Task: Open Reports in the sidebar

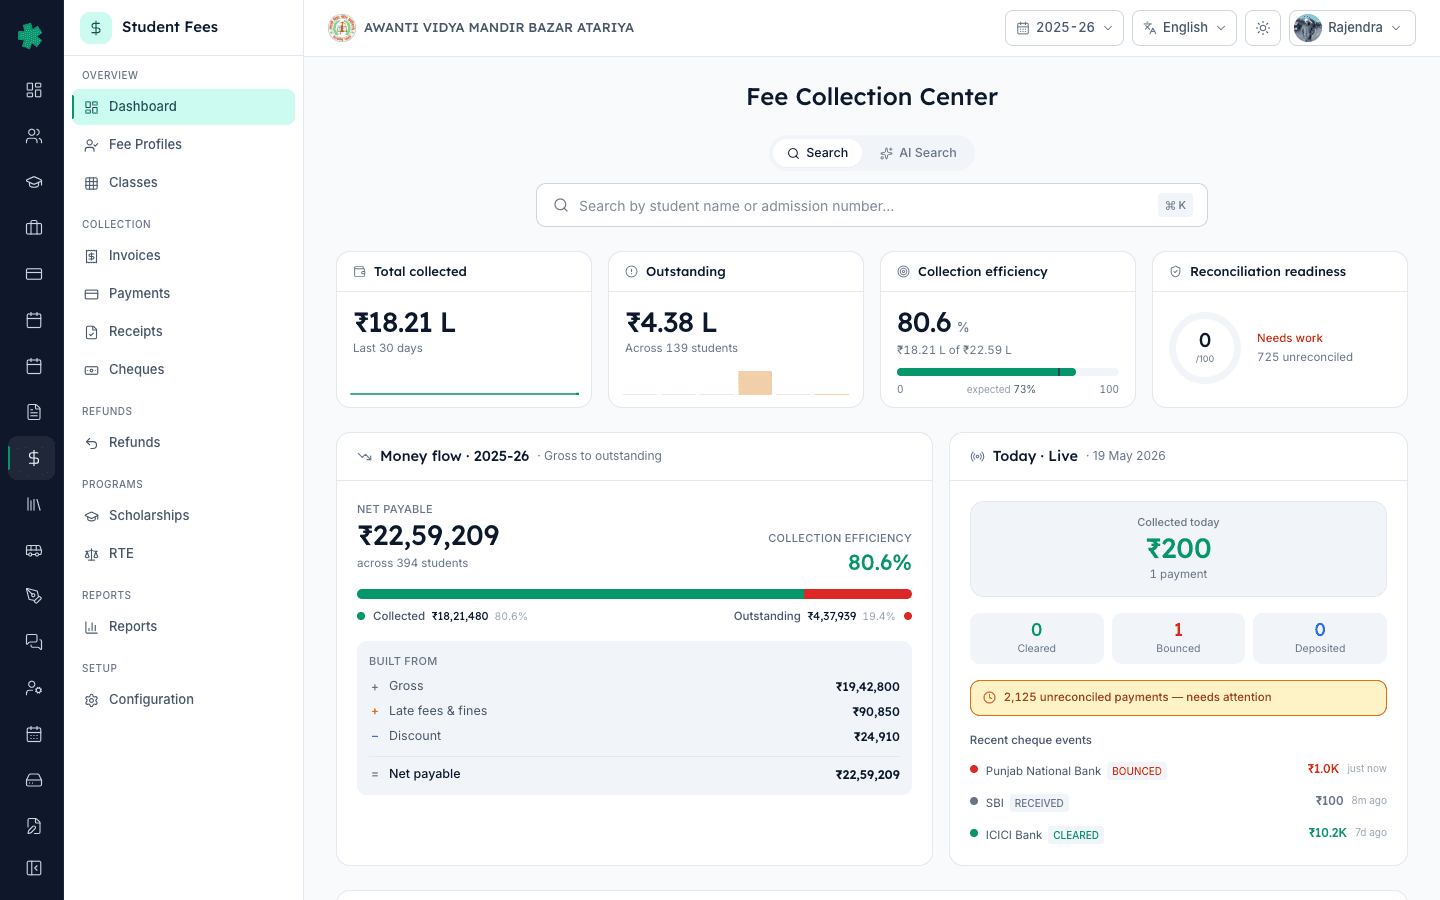Action: [x=183, y=627]
